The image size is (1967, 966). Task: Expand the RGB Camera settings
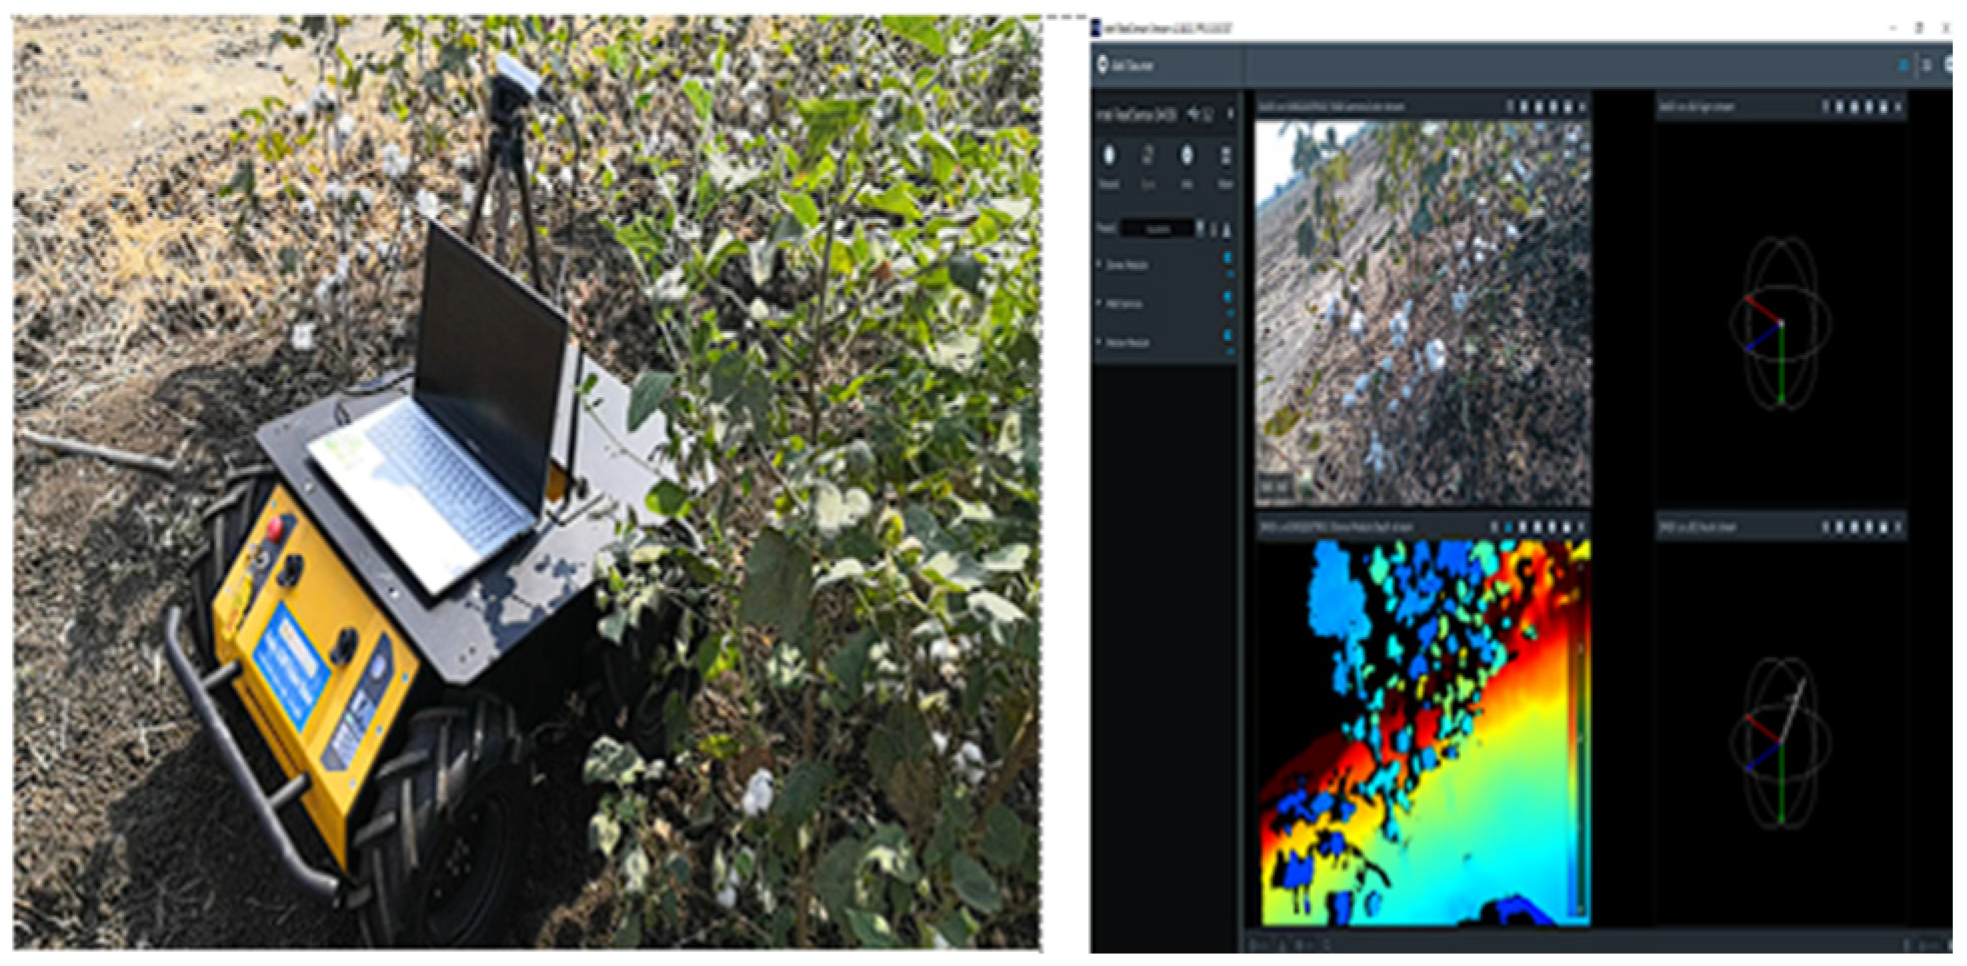pos(1100,303)
